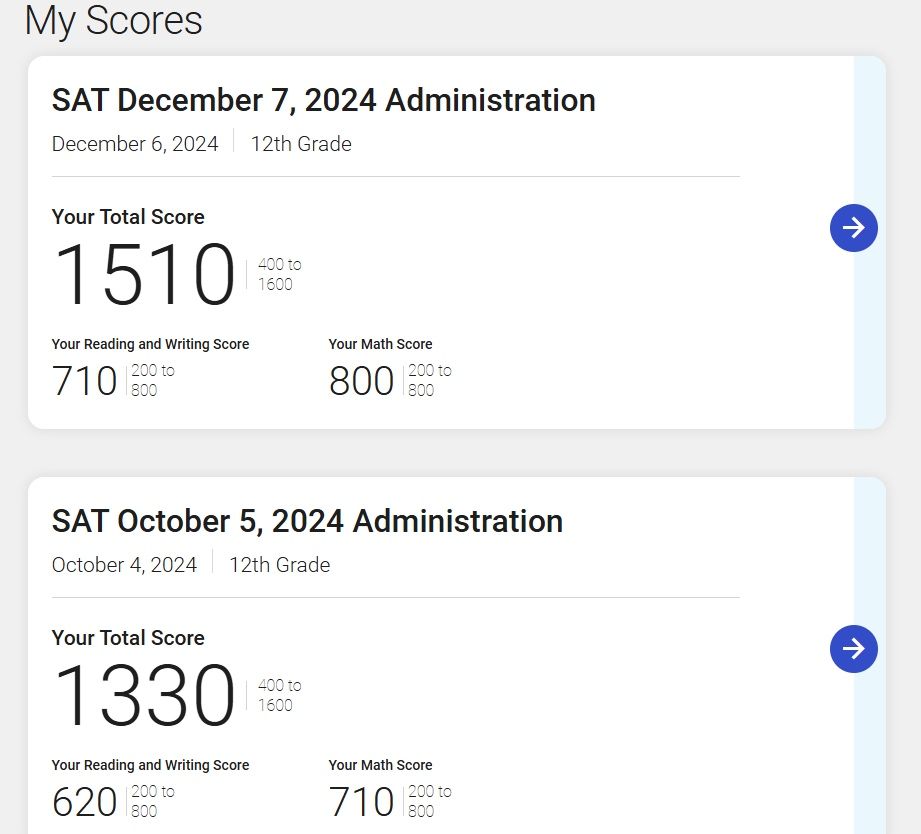Viewport: 921px width, 834px height.
Task: Click Your Total Score label above 1510
Action: (128, 217)
